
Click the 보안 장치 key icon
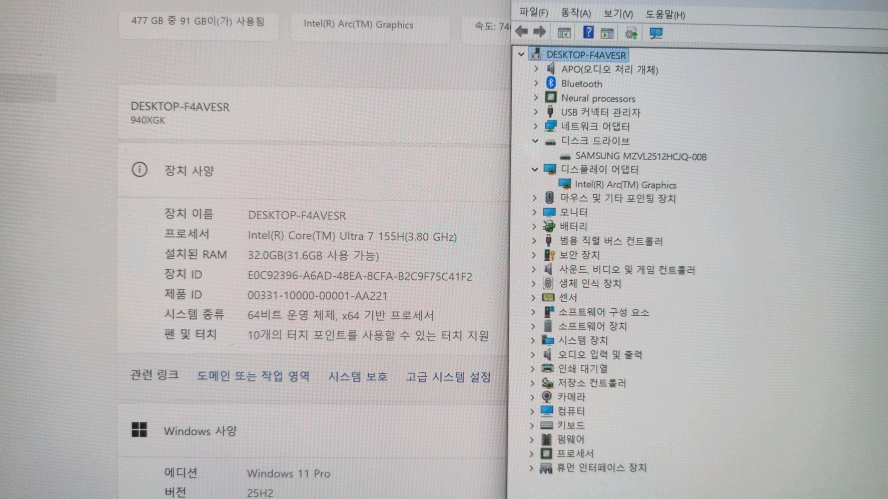(x=549, y=255)
